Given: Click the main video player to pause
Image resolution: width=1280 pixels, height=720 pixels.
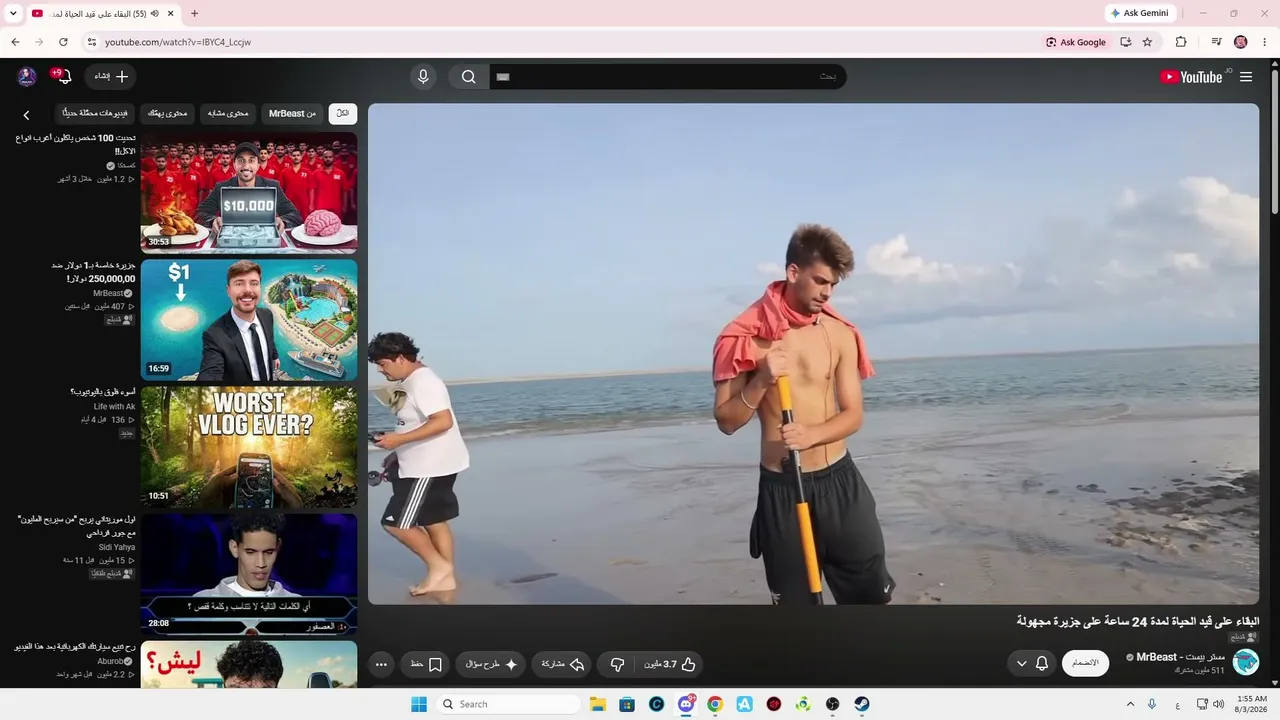Looking at the screenshot, I should pos(813,354).
